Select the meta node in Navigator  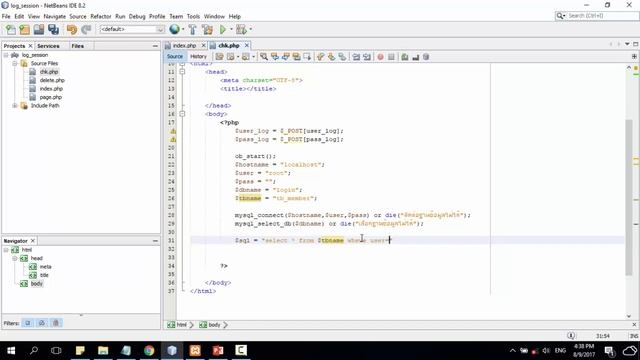point(45,267)
